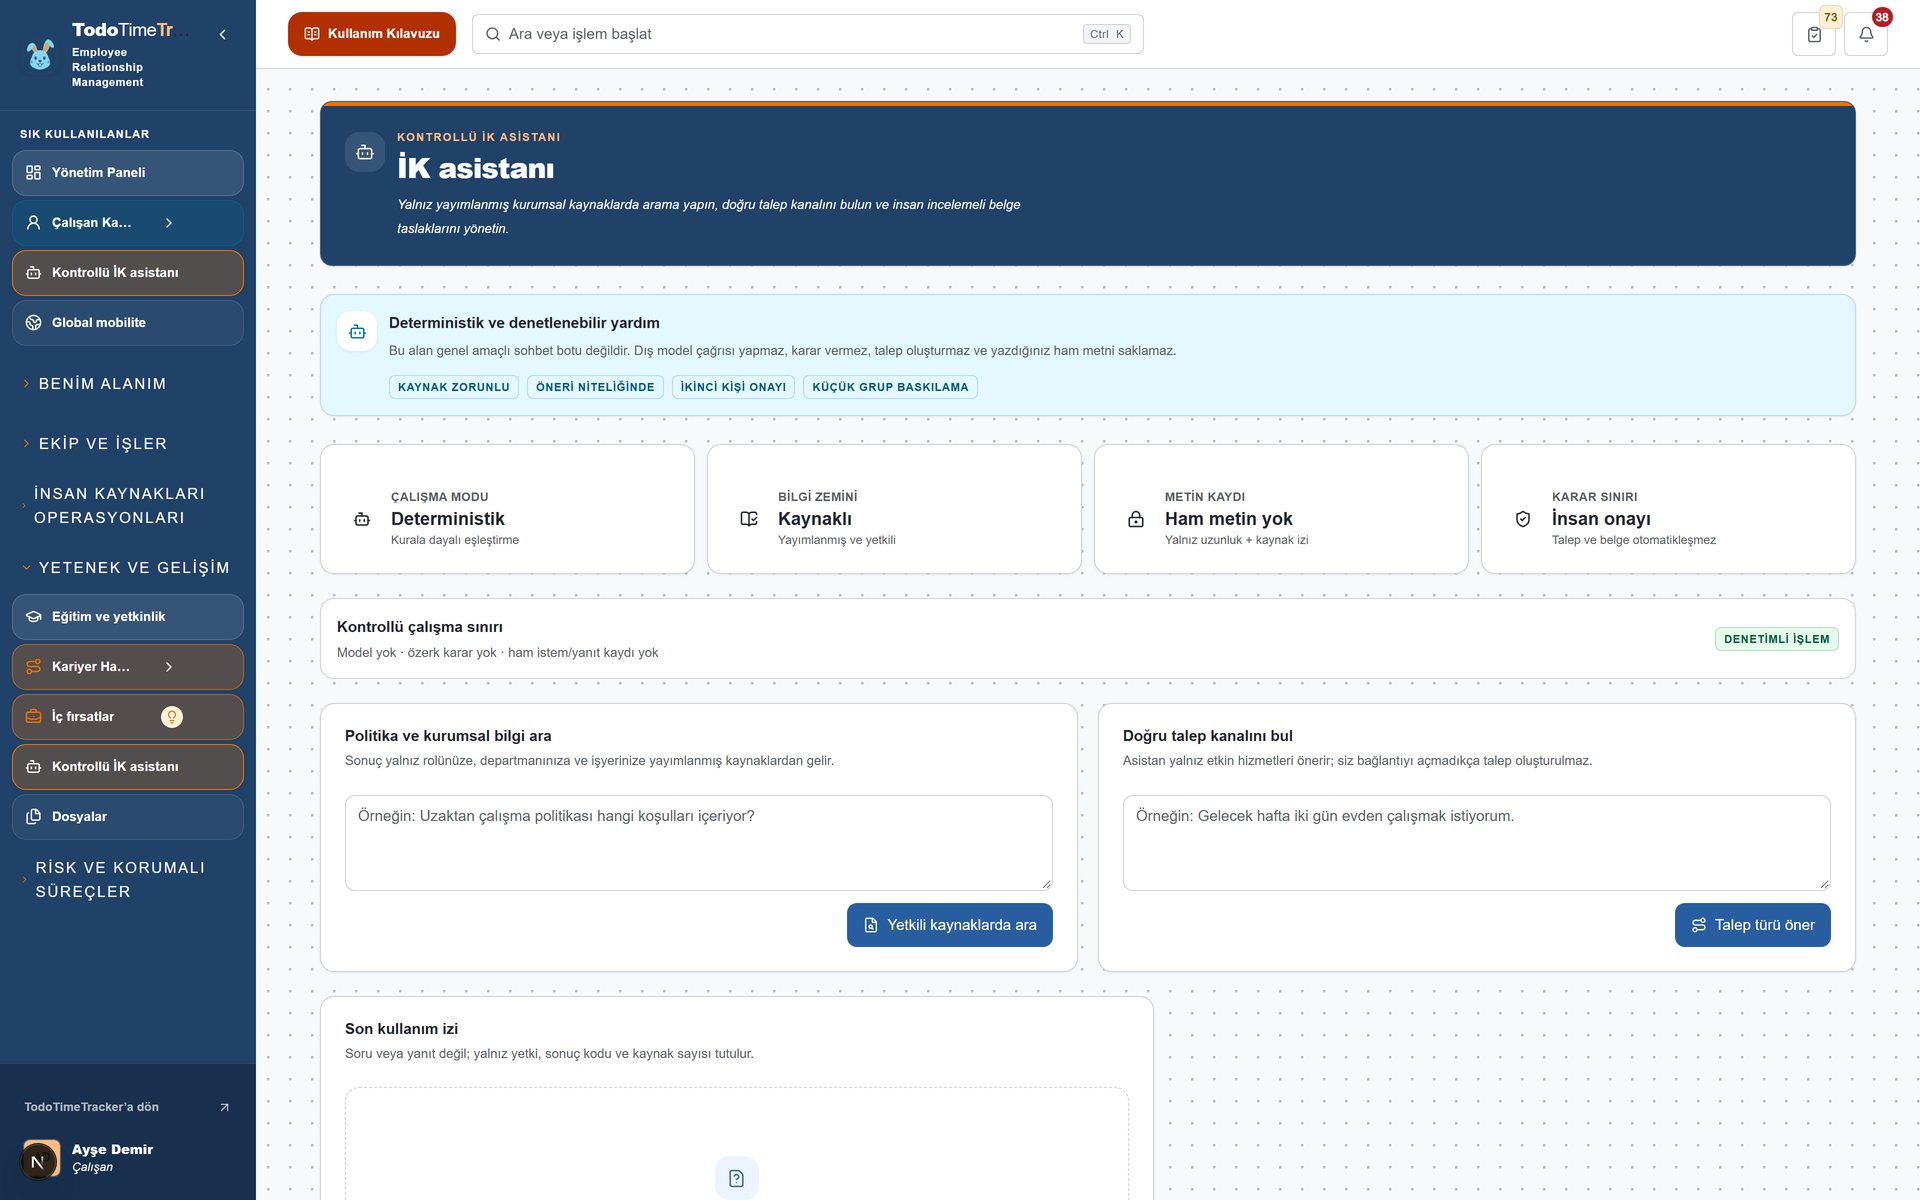Expand the Kariyer Ha... submenu arrow
This screenshot has height=1200, width=1920.
[x=169, y=667]
